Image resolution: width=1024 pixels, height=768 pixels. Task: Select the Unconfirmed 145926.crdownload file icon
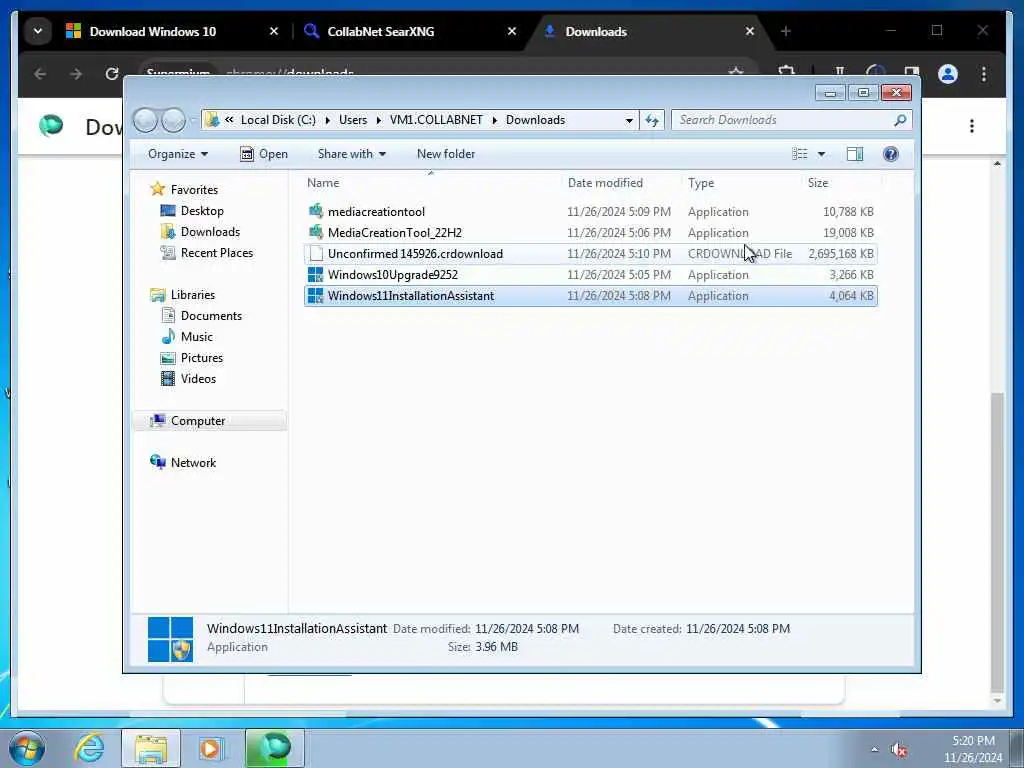(316, 253)
